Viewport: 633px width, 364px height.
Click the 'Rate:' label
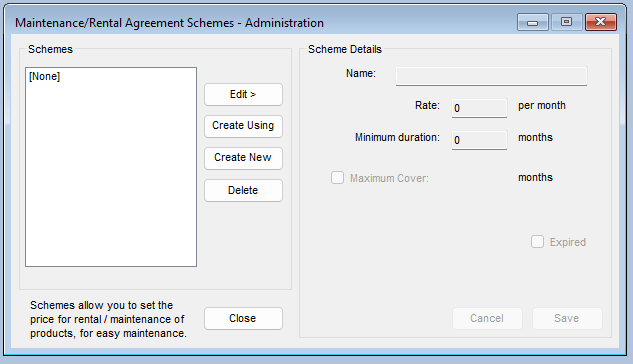coord(427,105)
